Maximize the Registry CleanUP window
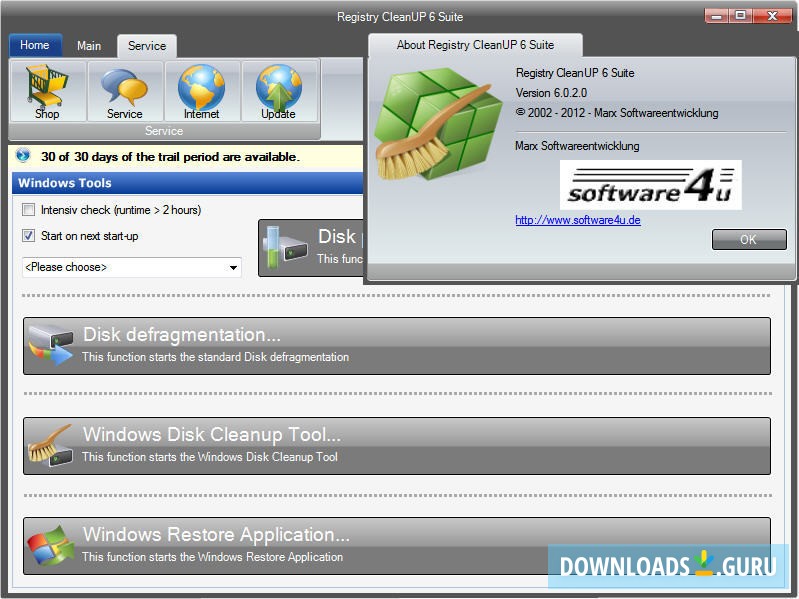The image size is (799, 599). (740, 16)
